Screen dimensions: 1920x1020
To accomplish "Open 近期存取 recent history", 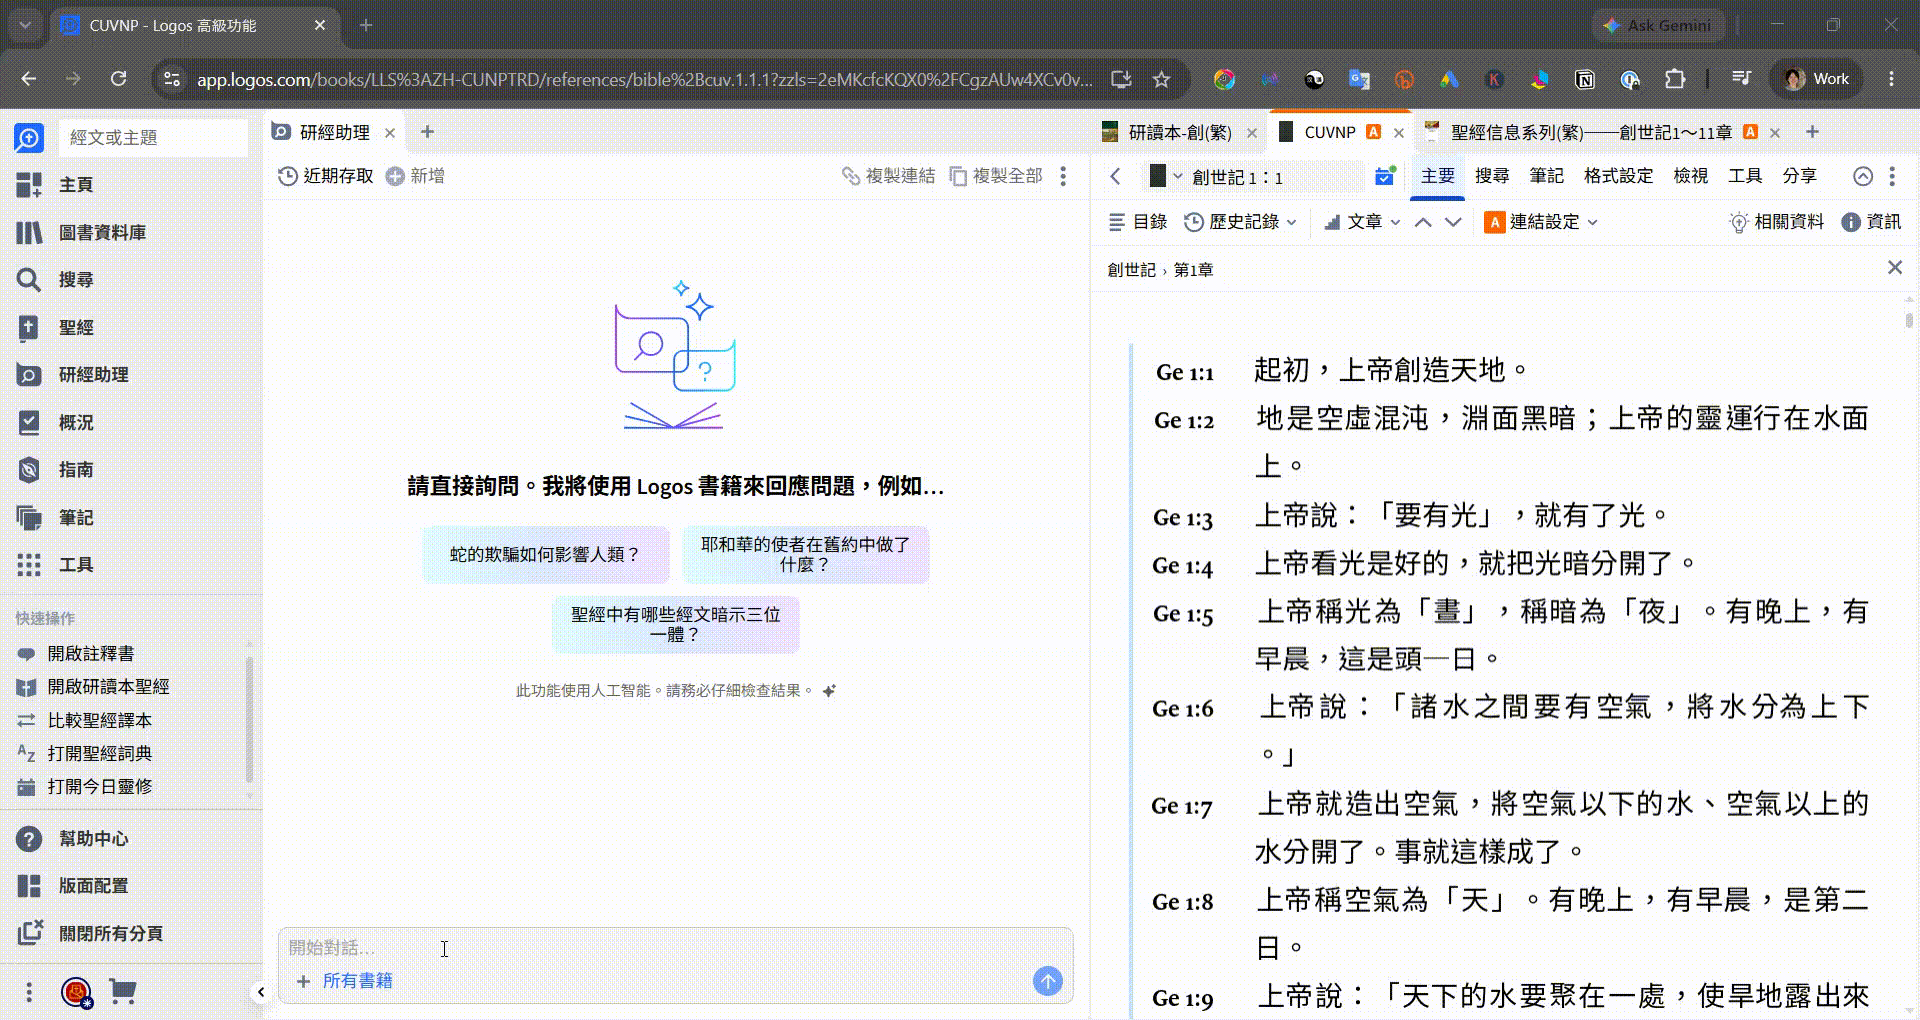I will [325, 176].
